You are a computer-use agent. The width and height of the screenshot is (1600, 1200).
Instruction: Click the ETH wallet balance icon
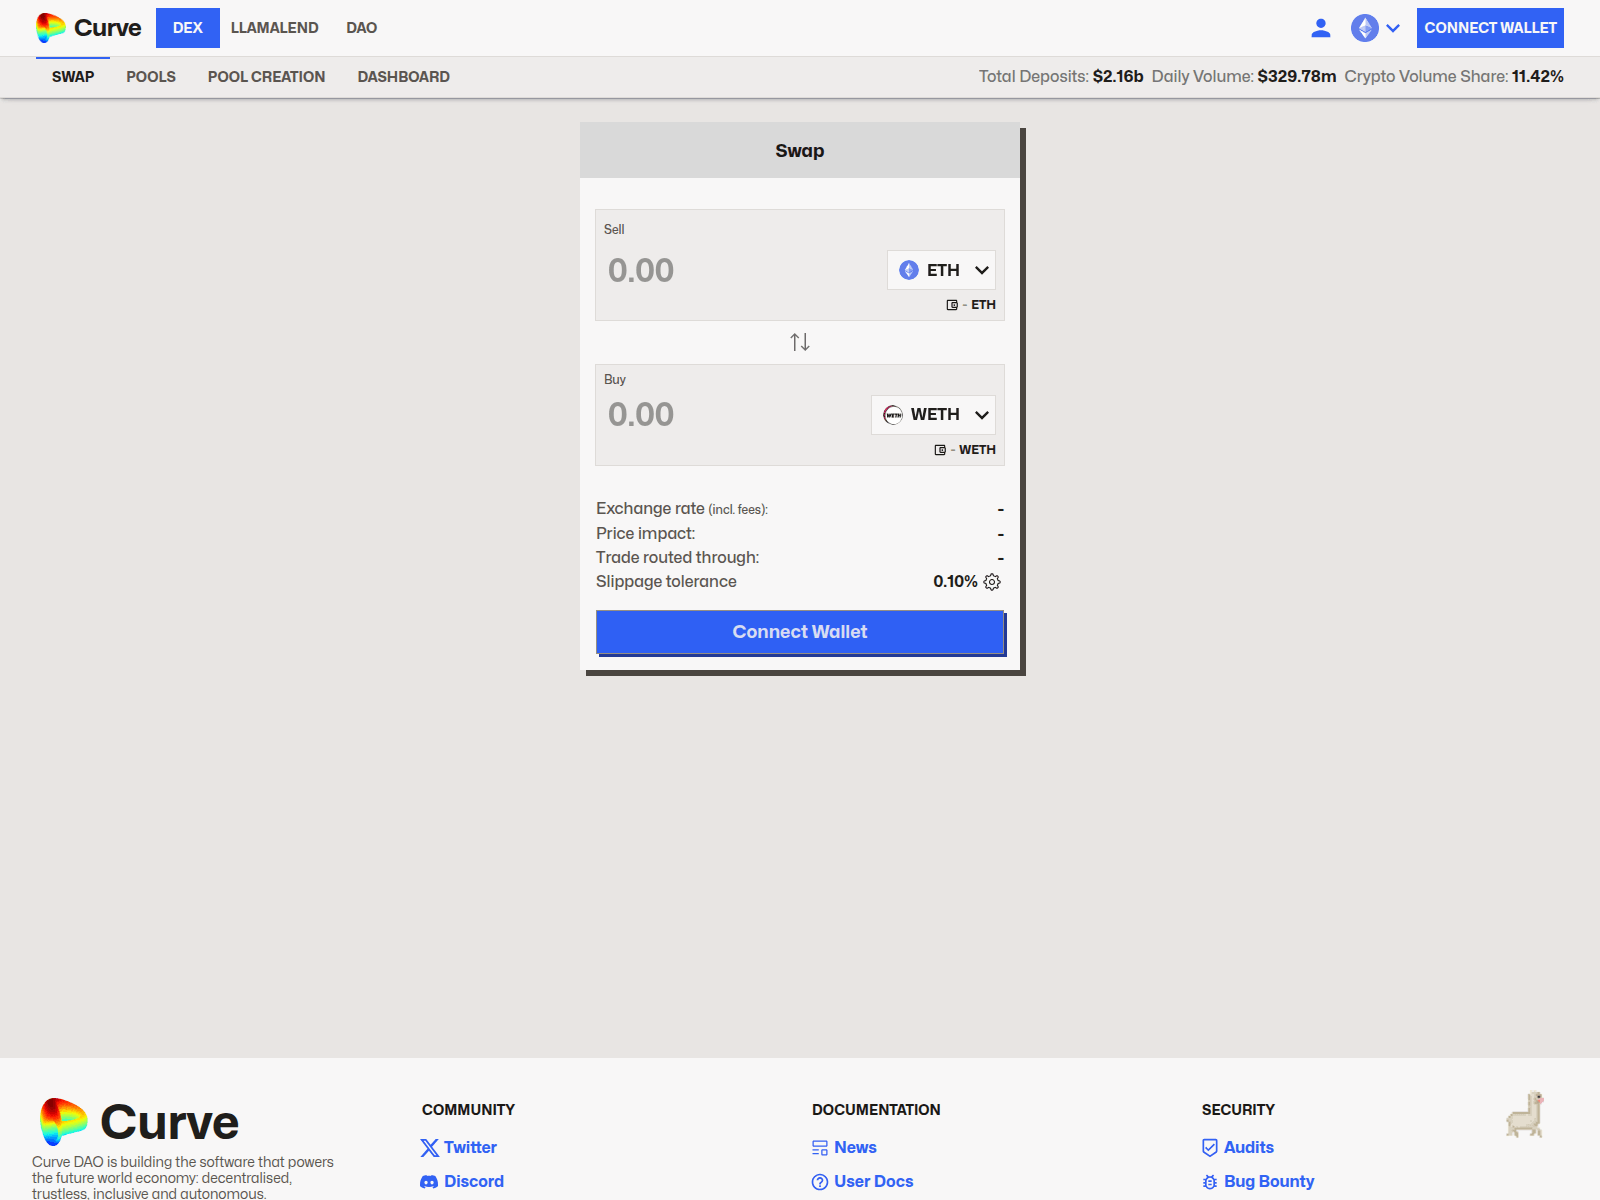click(x=952, y=305)
